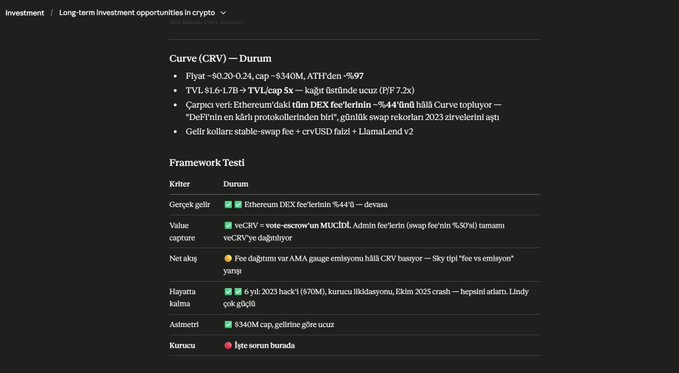The height and width of the screenshot is (373, 679).
Task: Expand the chat title dropdown chevron
Action: coord(223,13)
